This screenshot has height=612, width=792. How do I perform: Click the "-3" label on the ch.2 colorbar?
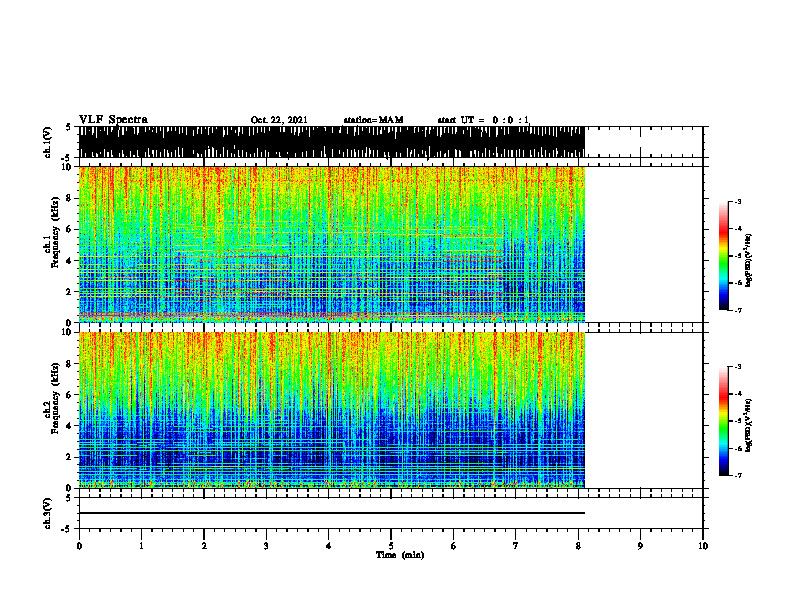(x=737, y=367)
